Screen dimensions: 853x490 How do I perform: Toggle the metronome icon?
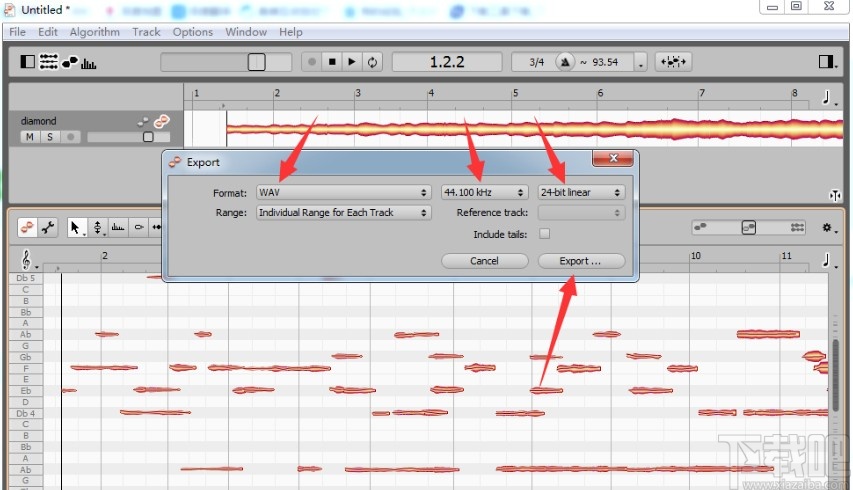tap(565, 62)
